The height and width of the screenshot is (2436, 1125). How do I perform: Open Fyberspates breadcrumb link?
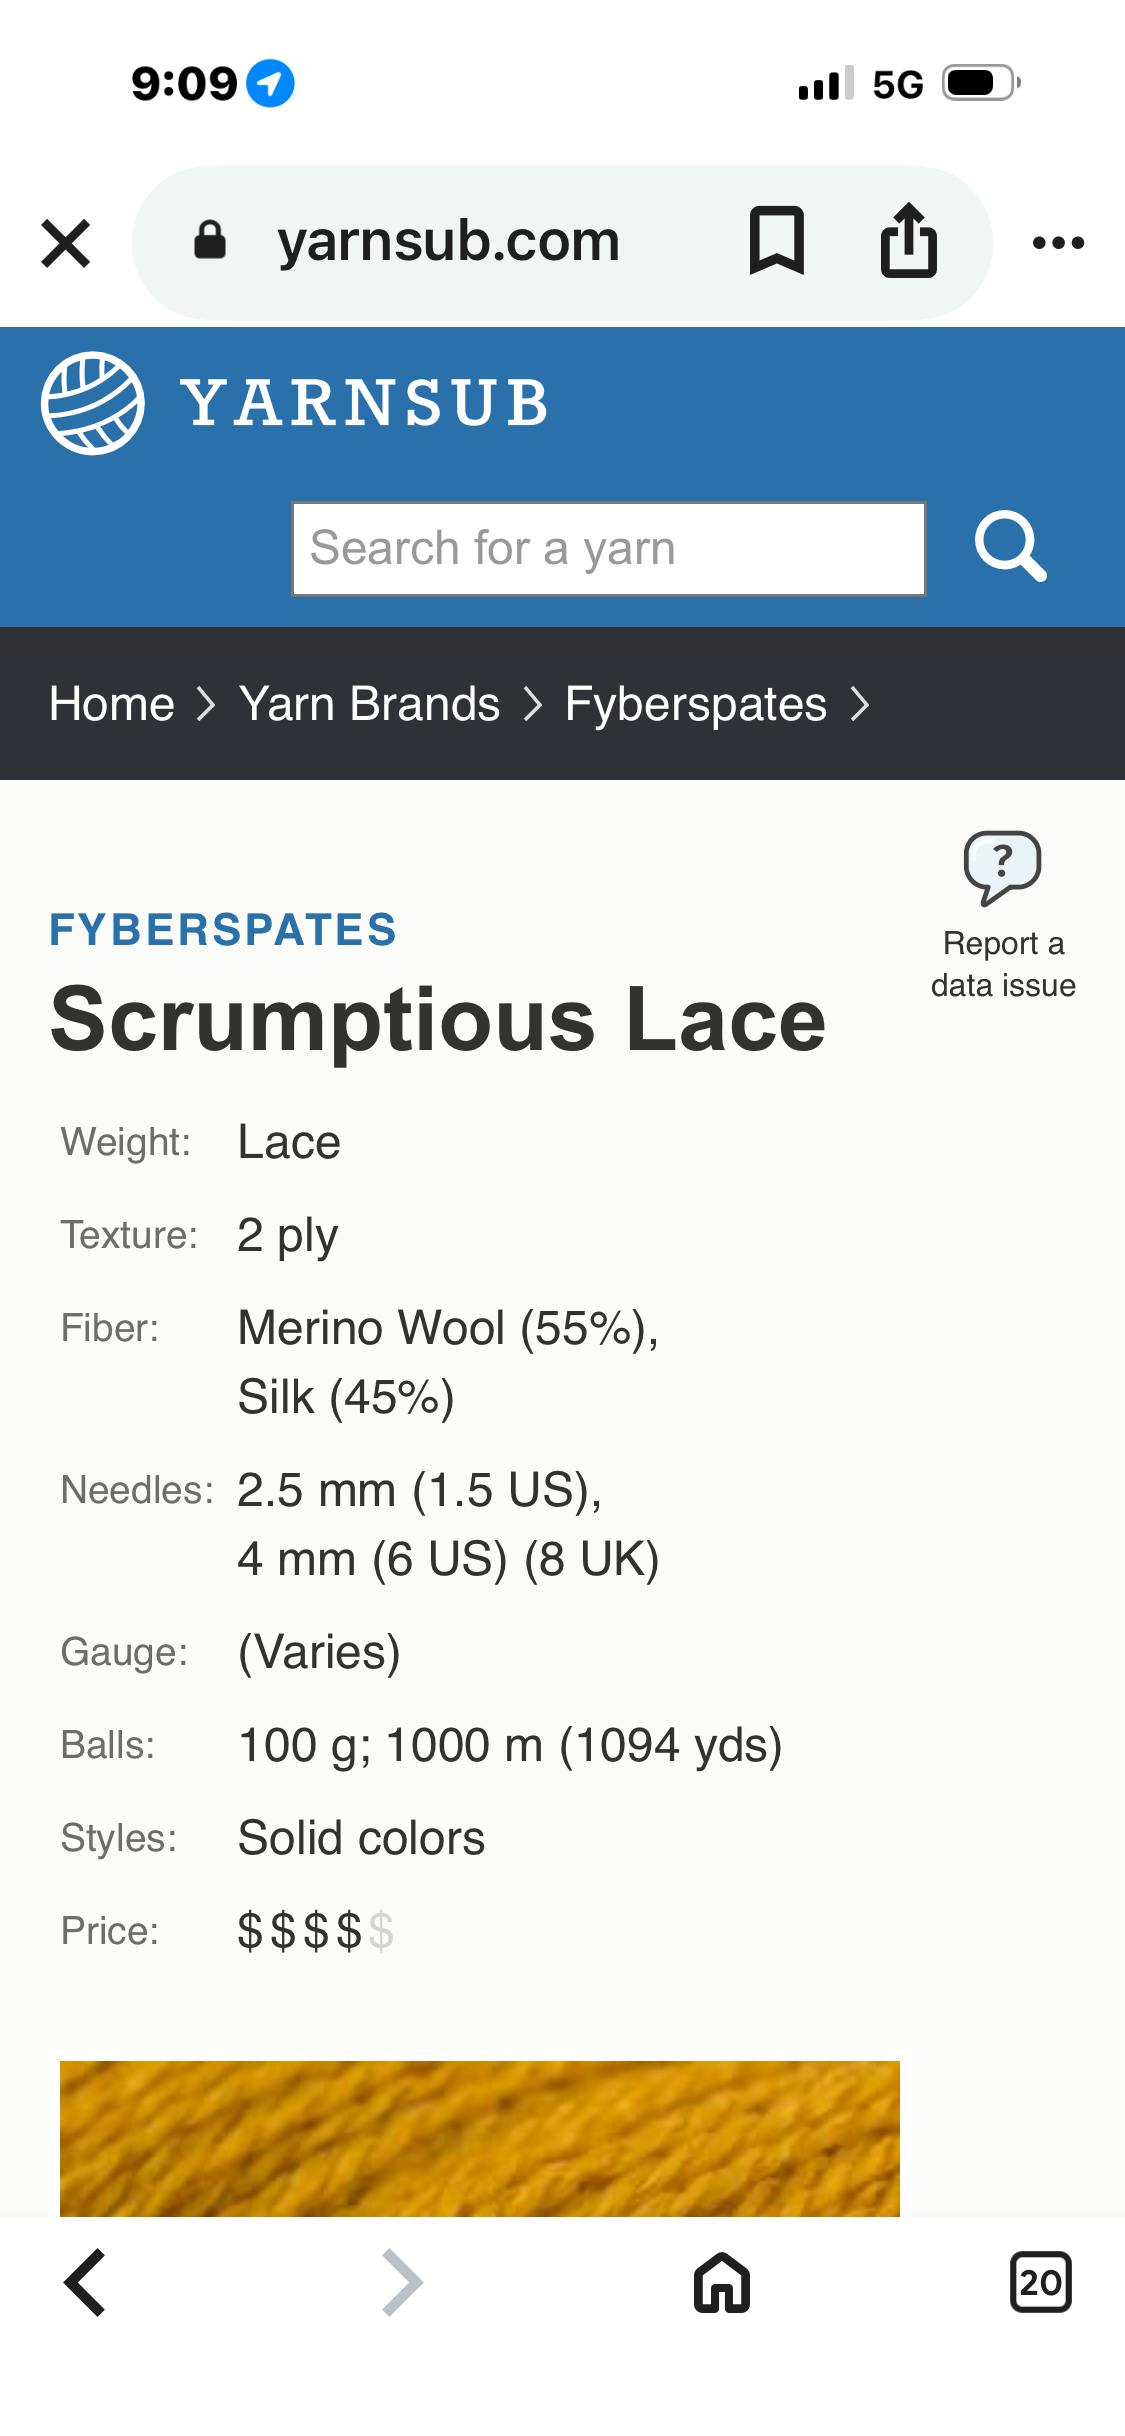(x=696, y=704)
